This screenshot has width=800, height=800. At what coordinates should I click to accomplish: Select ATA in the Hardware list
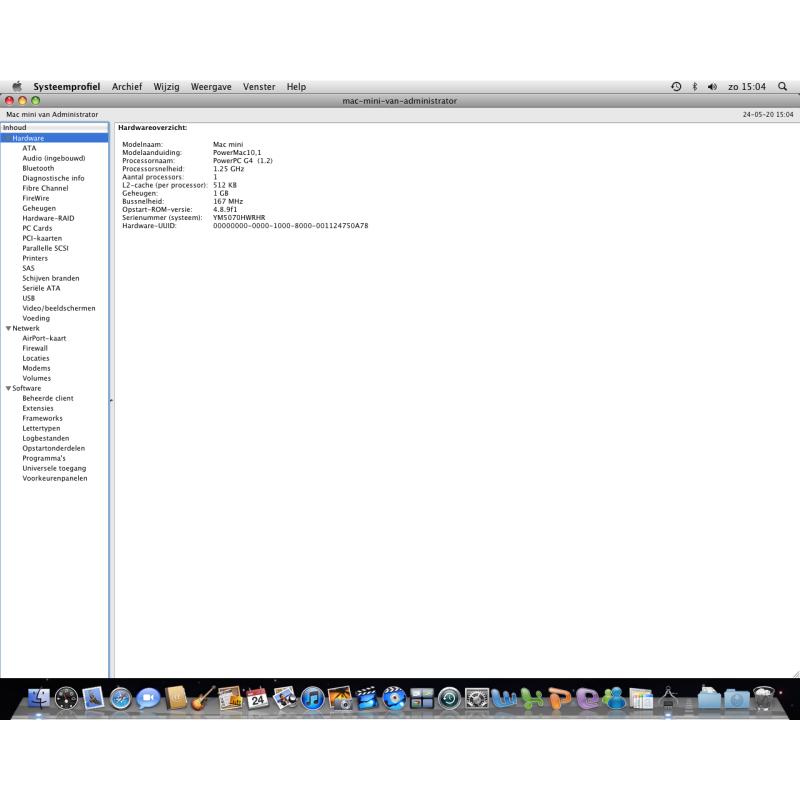pyautogui.click(x=29, y=148)
